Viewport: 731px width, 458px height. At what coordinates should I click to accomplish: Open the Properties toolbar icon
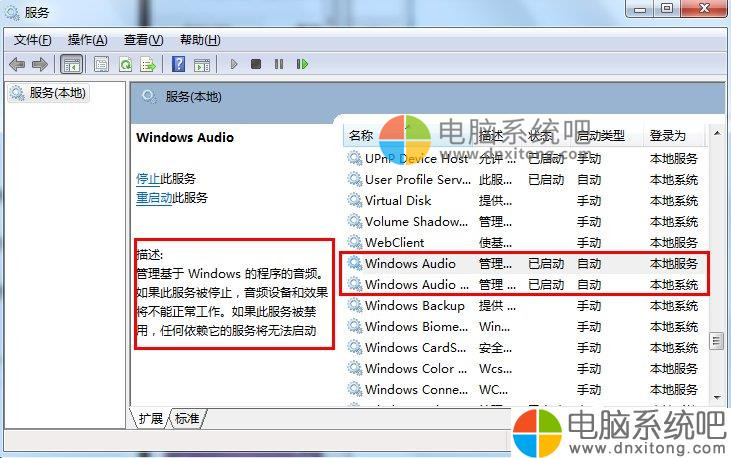101,64
